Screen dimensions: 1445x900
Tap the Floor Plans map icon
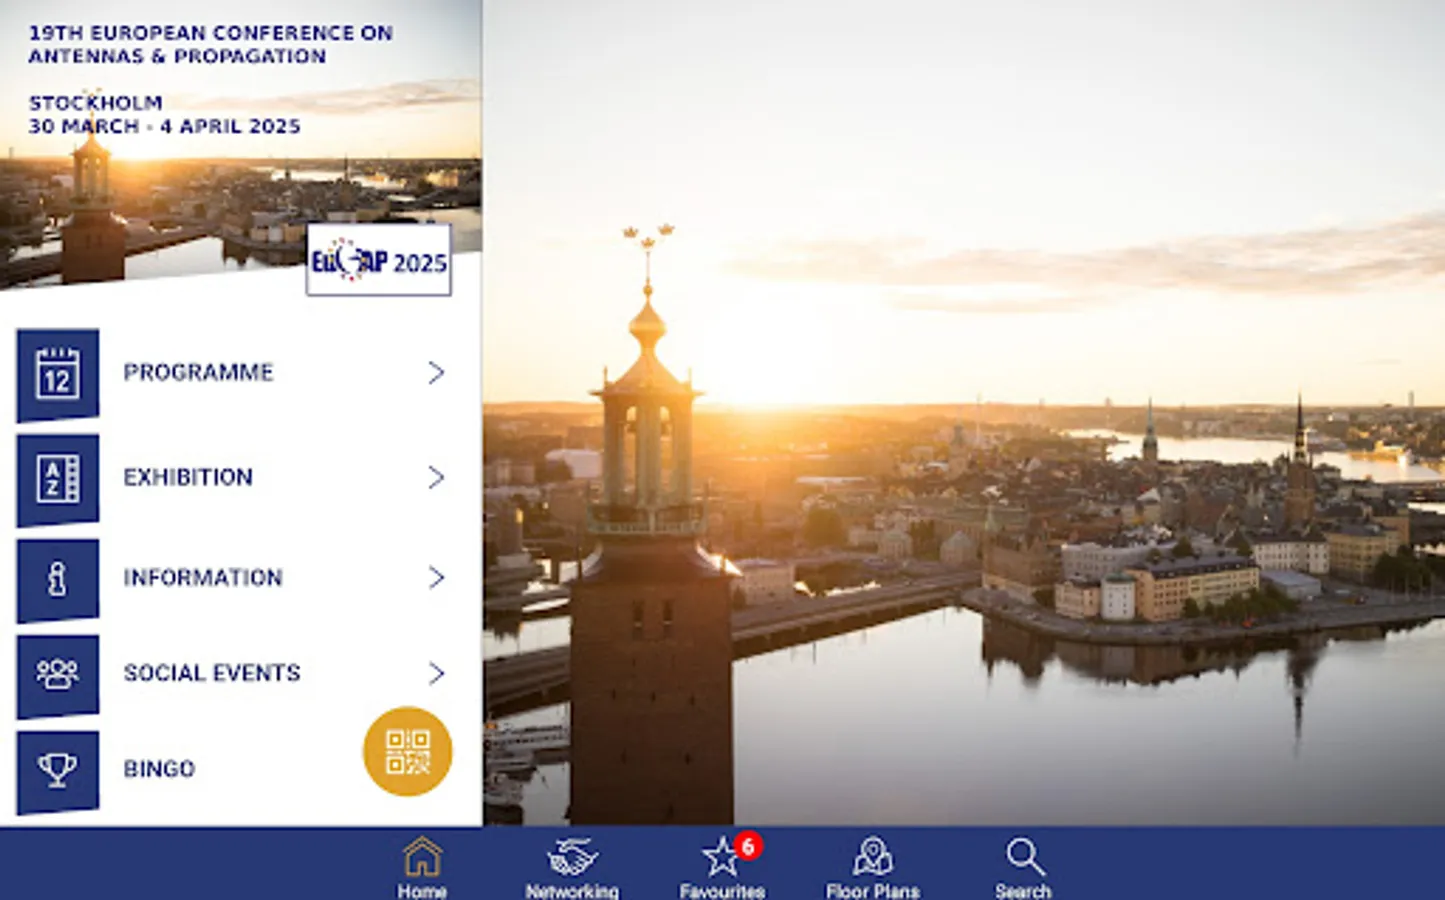click(872, 855)
